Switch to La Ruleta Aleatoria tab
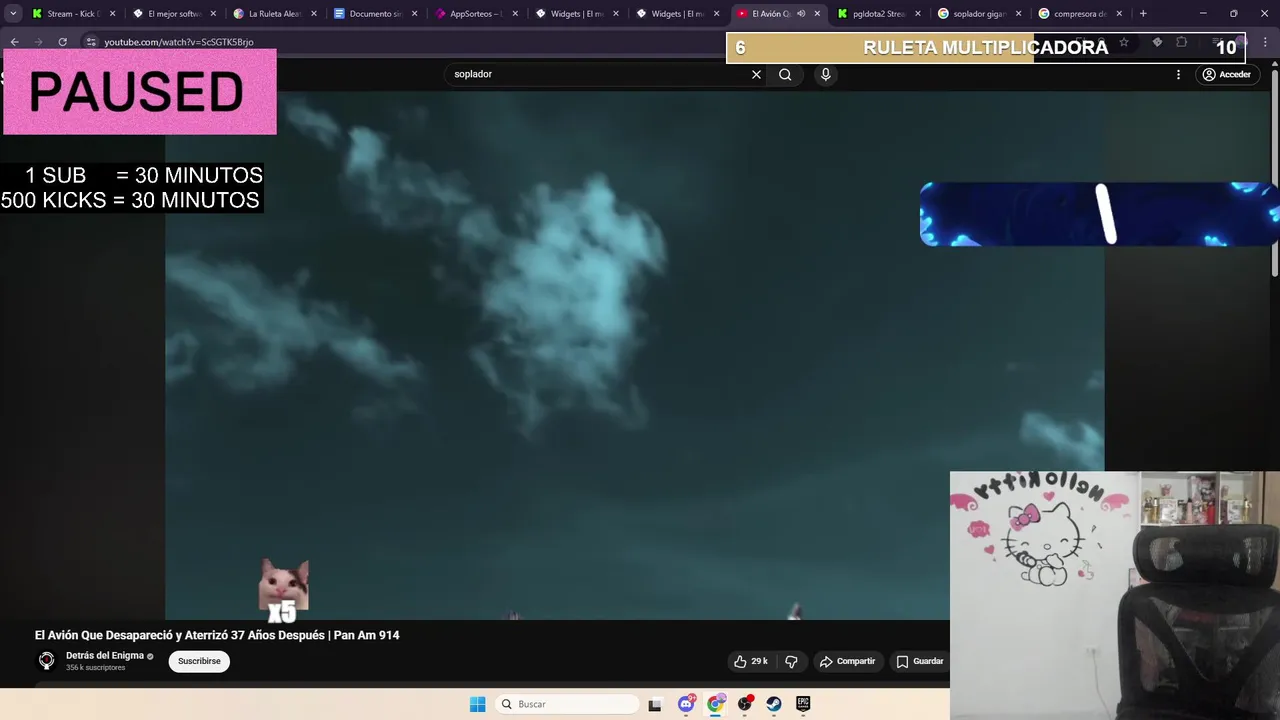 (x=275, y=14)
